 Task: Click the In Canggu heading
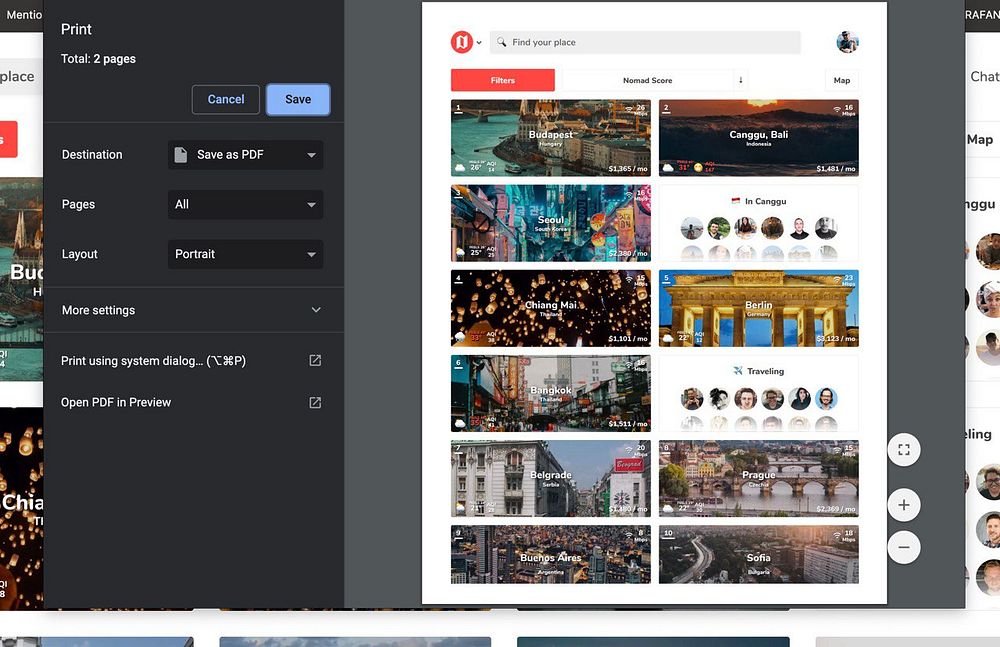(x=758, y=201)
